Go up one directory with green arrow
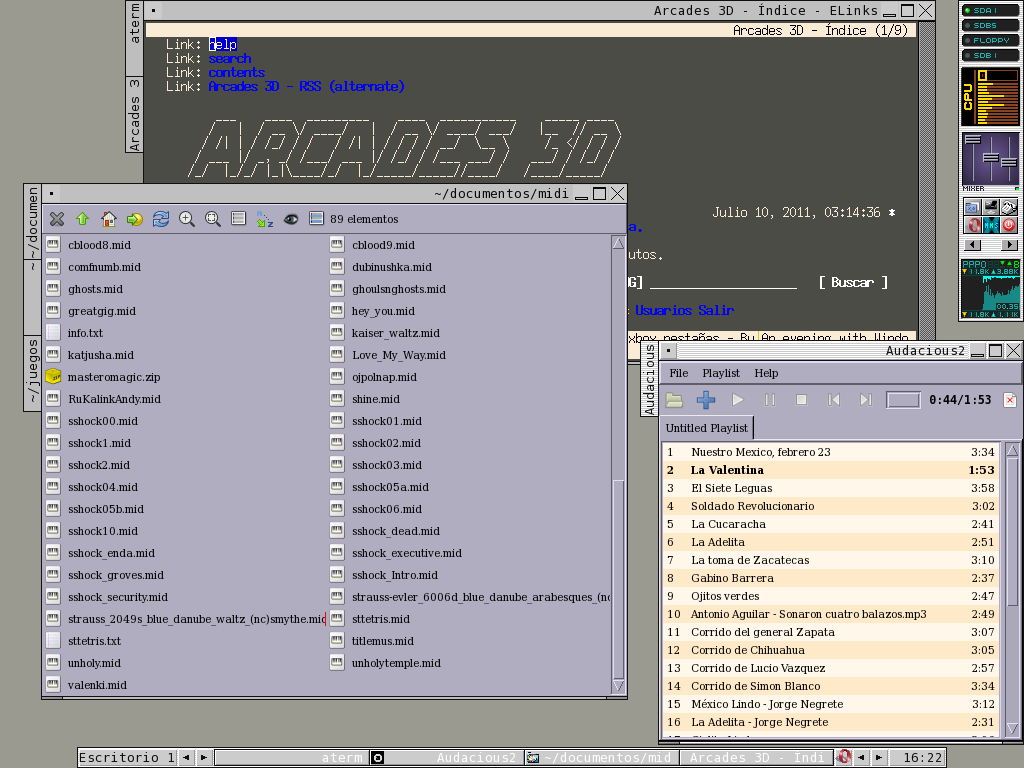Image resolution: width=1024 pixels, height=768 pixels. click(82, 219)
